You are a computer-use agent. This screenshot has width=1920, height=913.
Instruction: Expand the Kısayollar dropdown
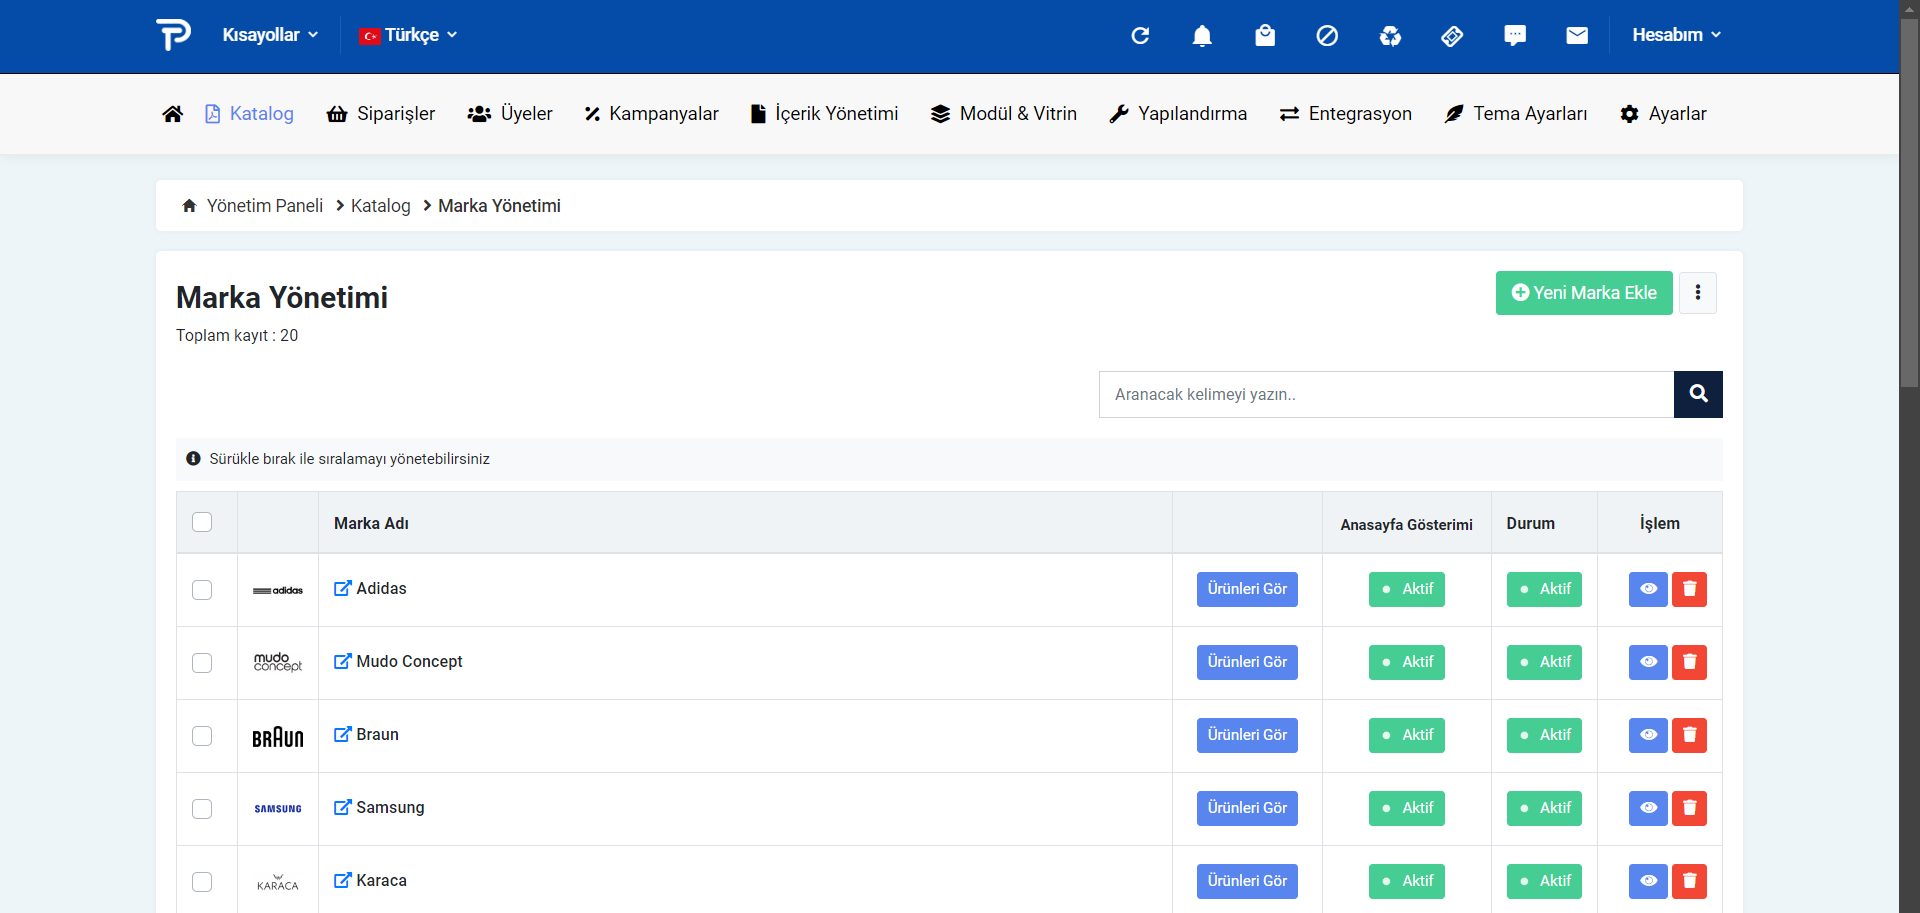[x=270, y=35]
